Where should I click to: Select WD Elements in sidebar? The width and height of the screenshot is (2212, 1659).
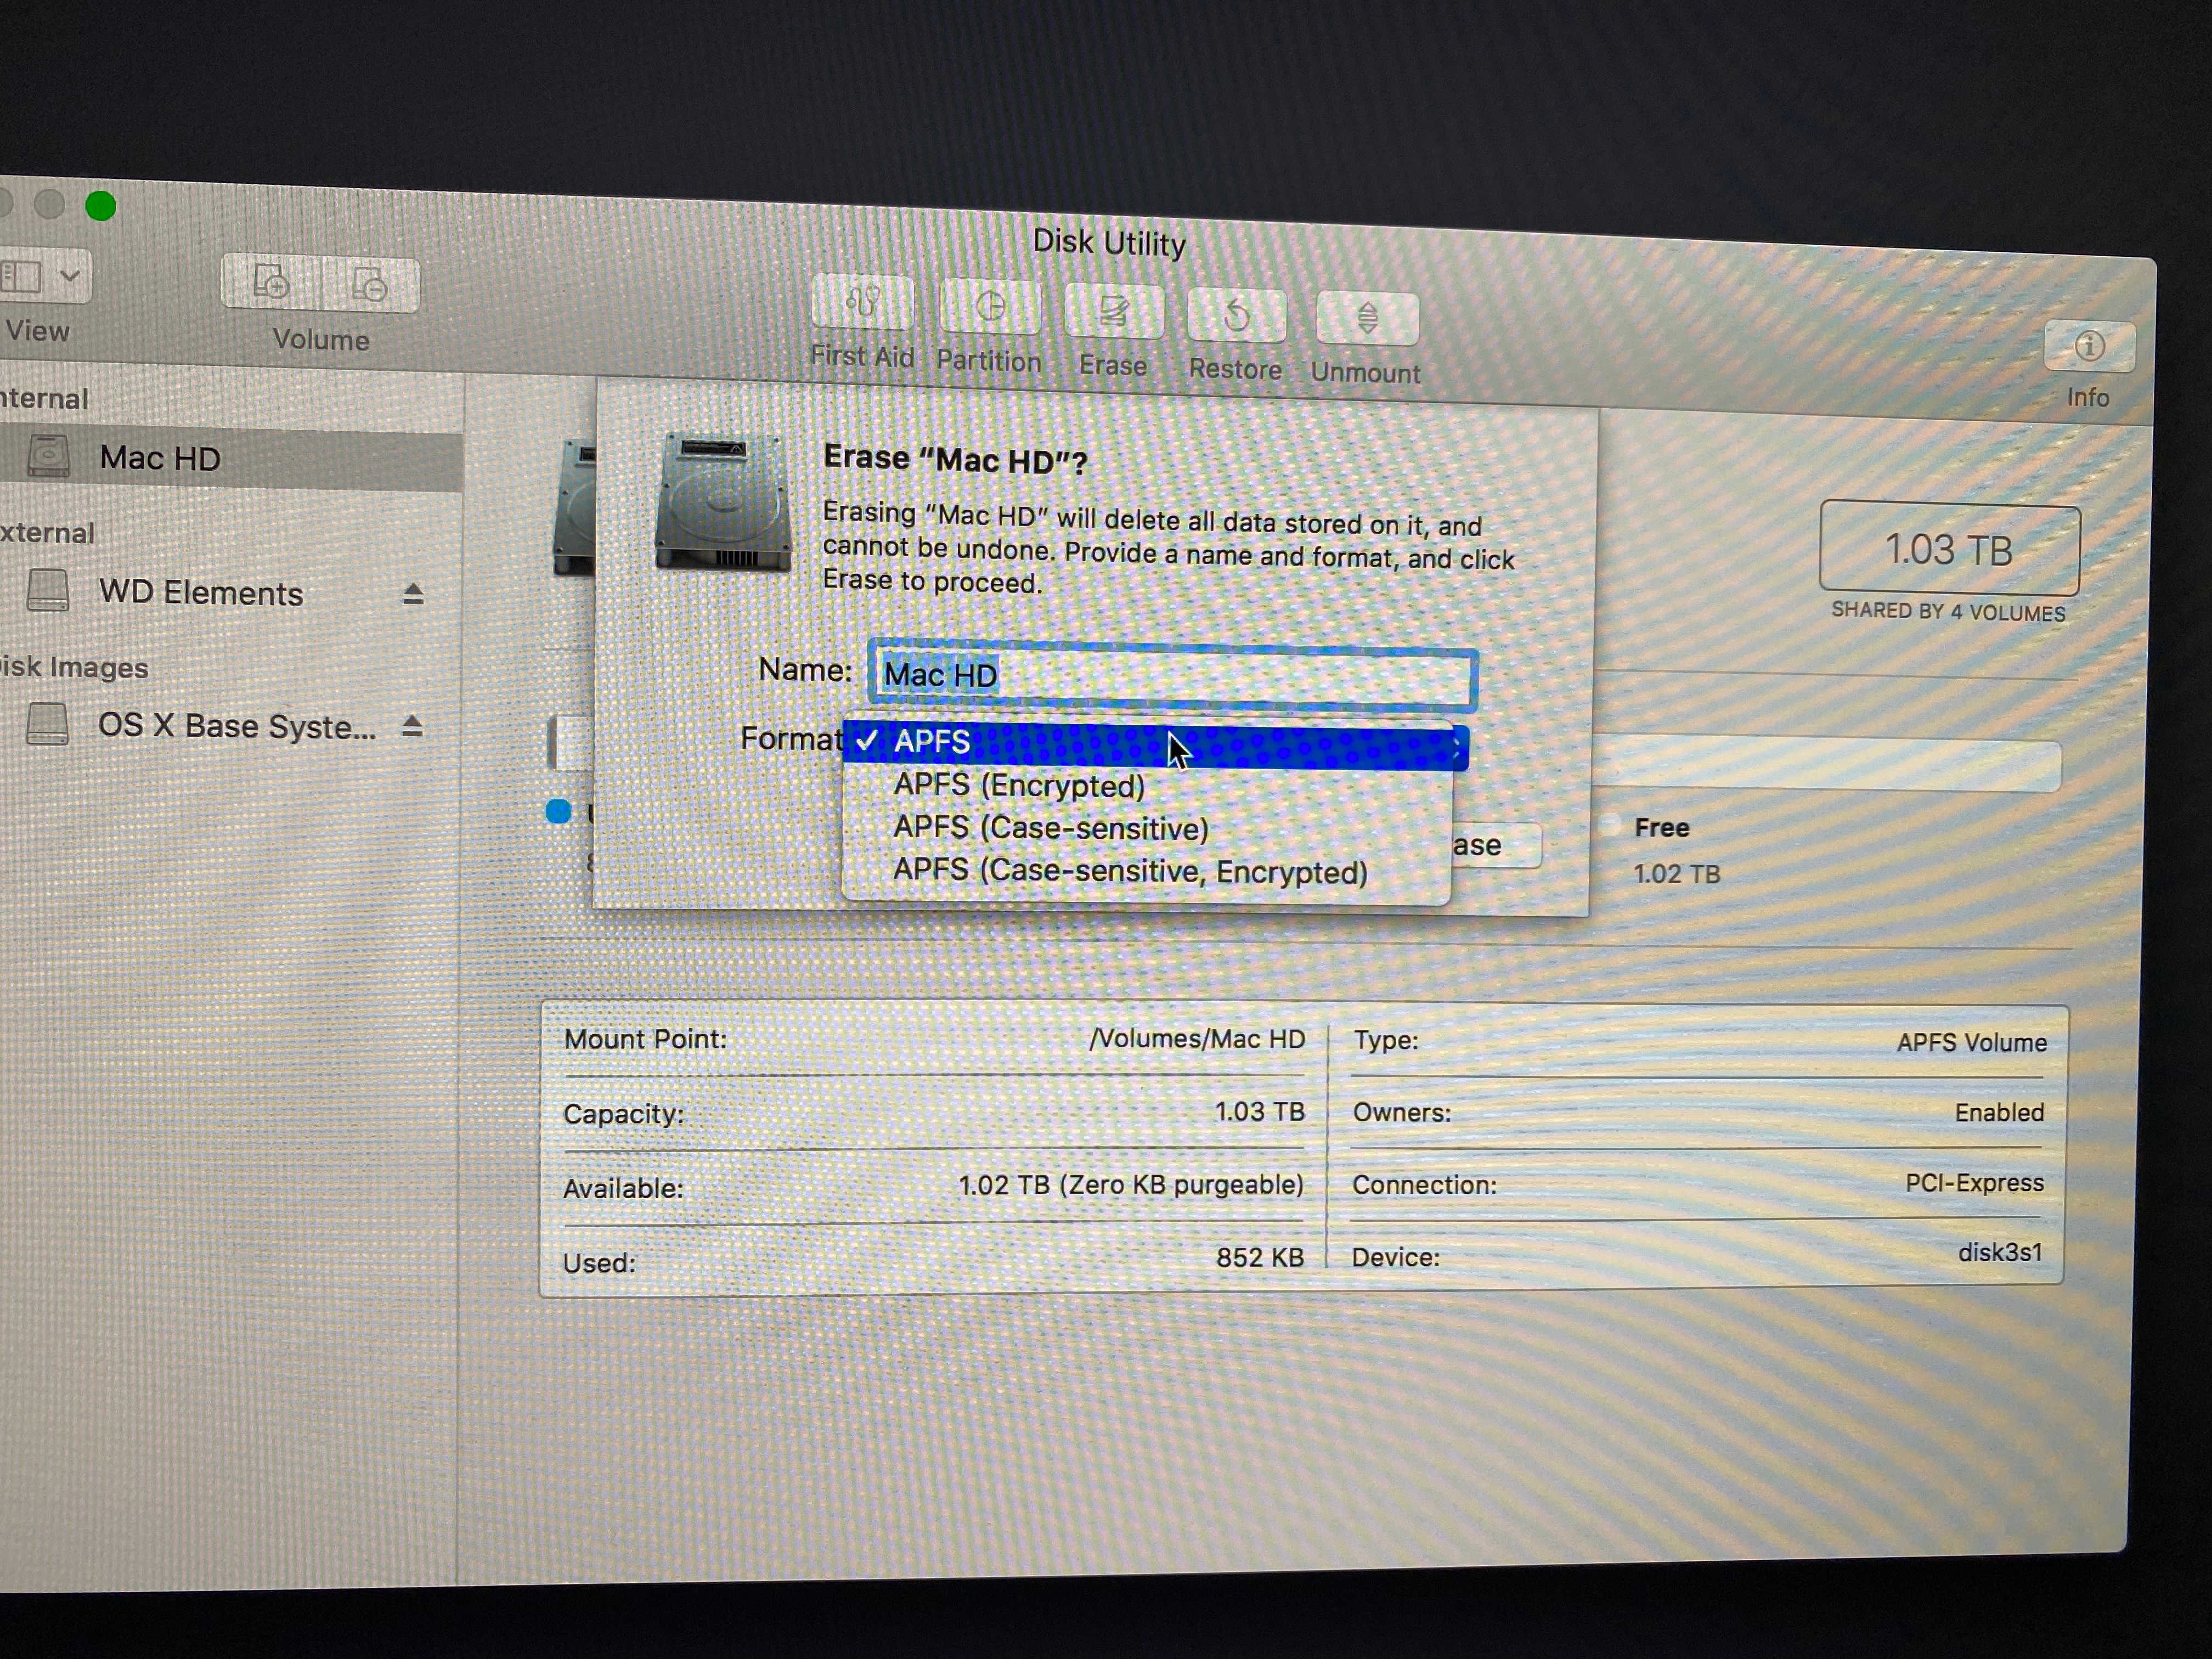coord(200,593)
